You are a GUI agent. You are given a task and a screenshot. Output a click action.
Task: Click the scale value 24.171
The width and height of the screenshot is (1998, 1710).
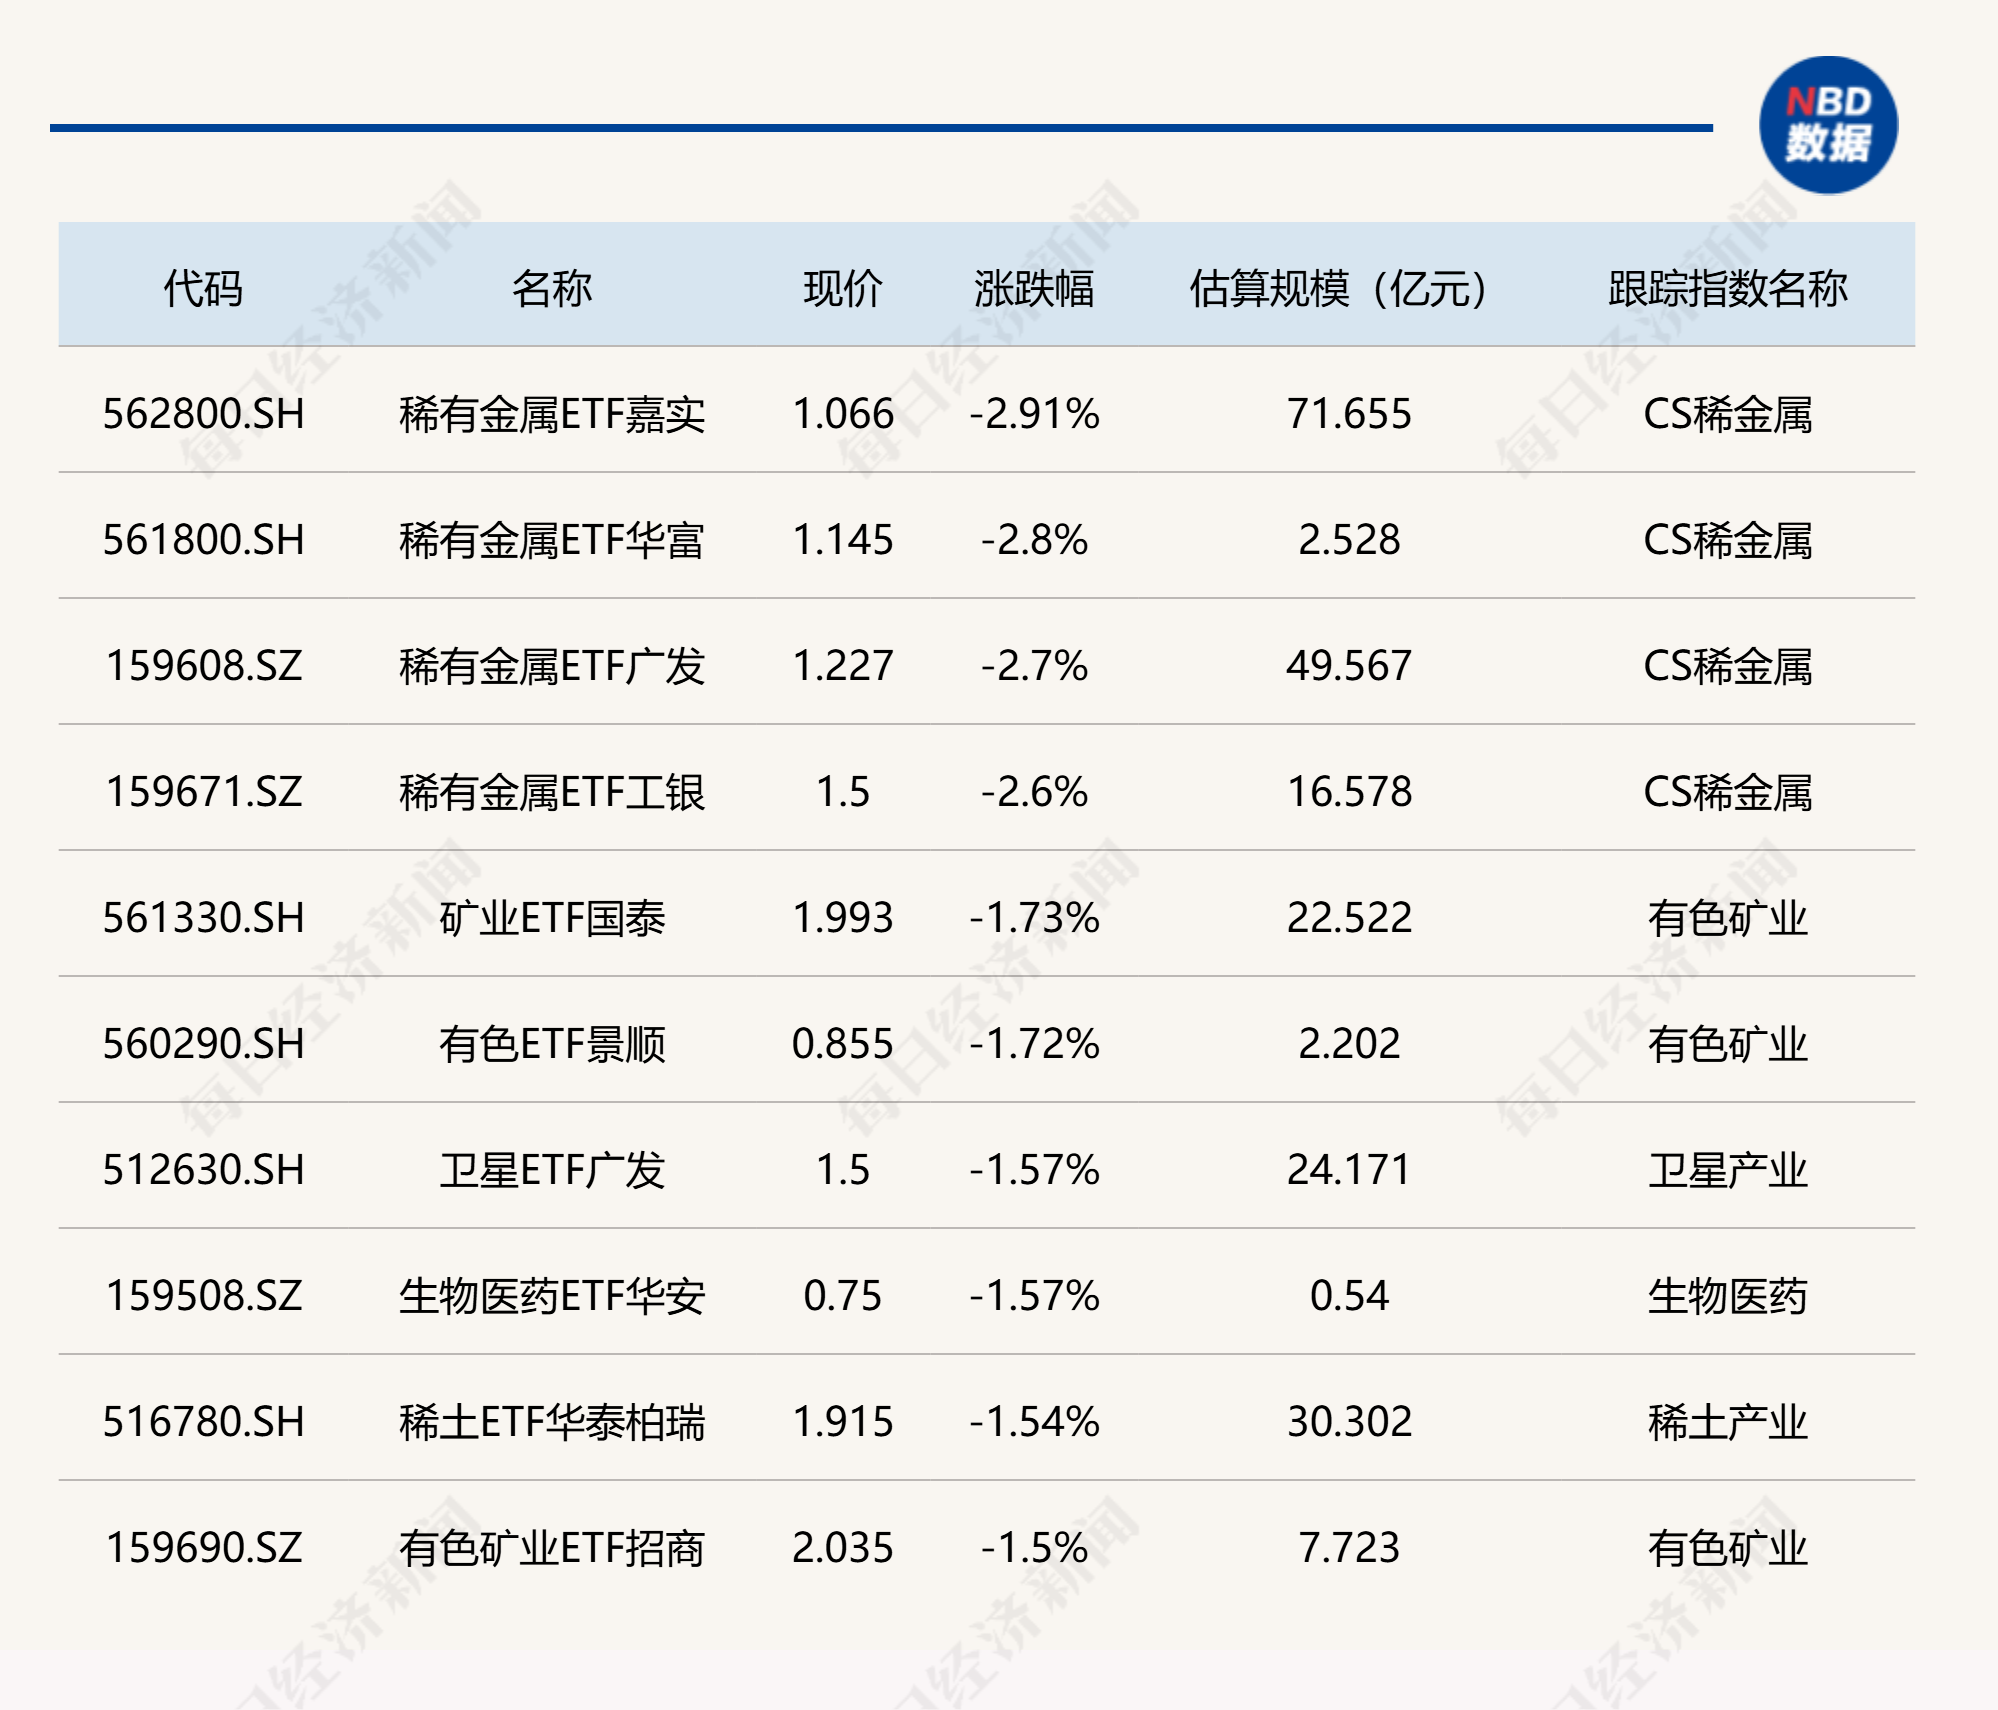click(x=1349, y=1170)
